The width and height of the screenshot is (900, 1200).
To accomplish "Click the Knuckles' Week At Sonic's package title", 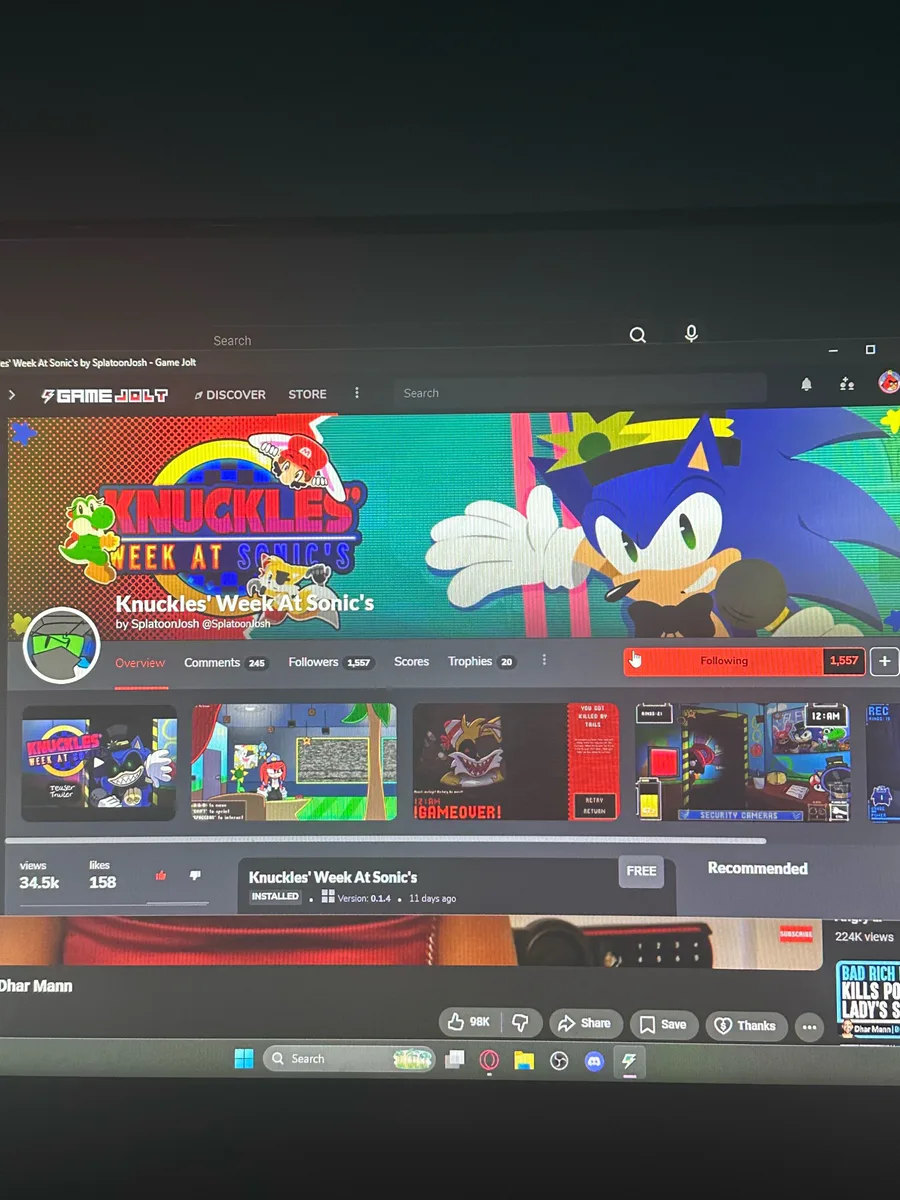I will pos(333,877).
